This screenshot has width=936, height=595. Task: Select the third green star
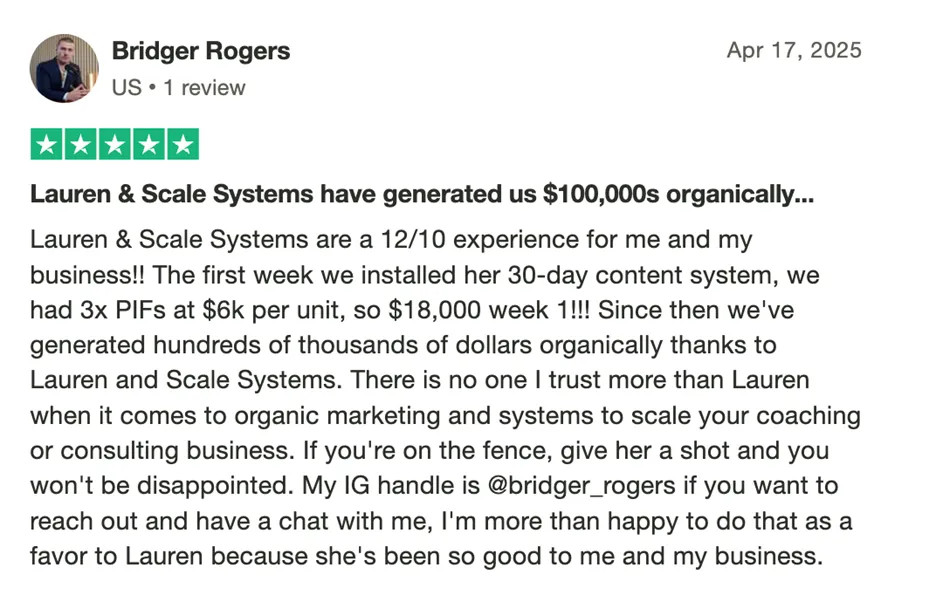[x=115, y=144]
